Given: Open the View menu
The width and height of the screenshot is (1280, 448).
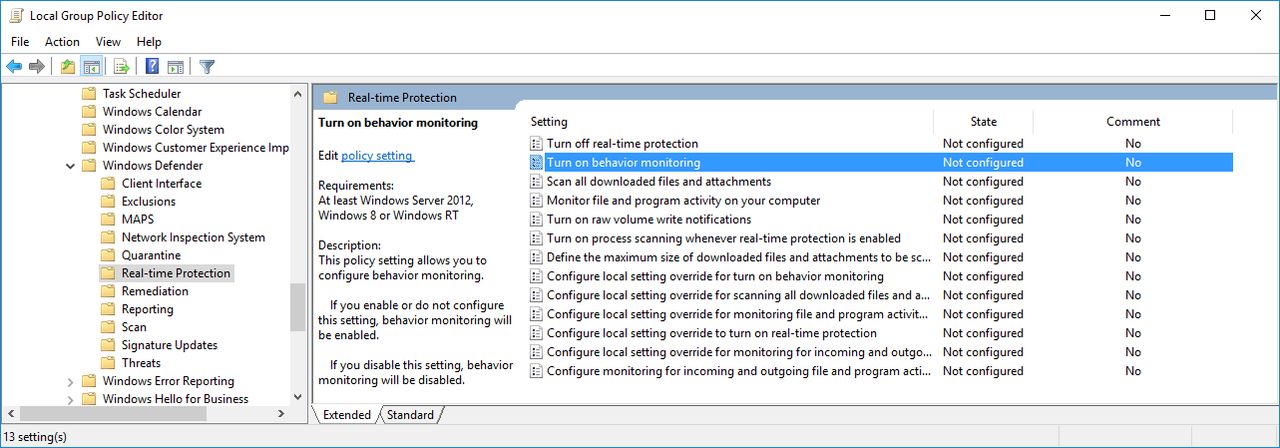Looking at the screenshot, I should coord(108,42).
